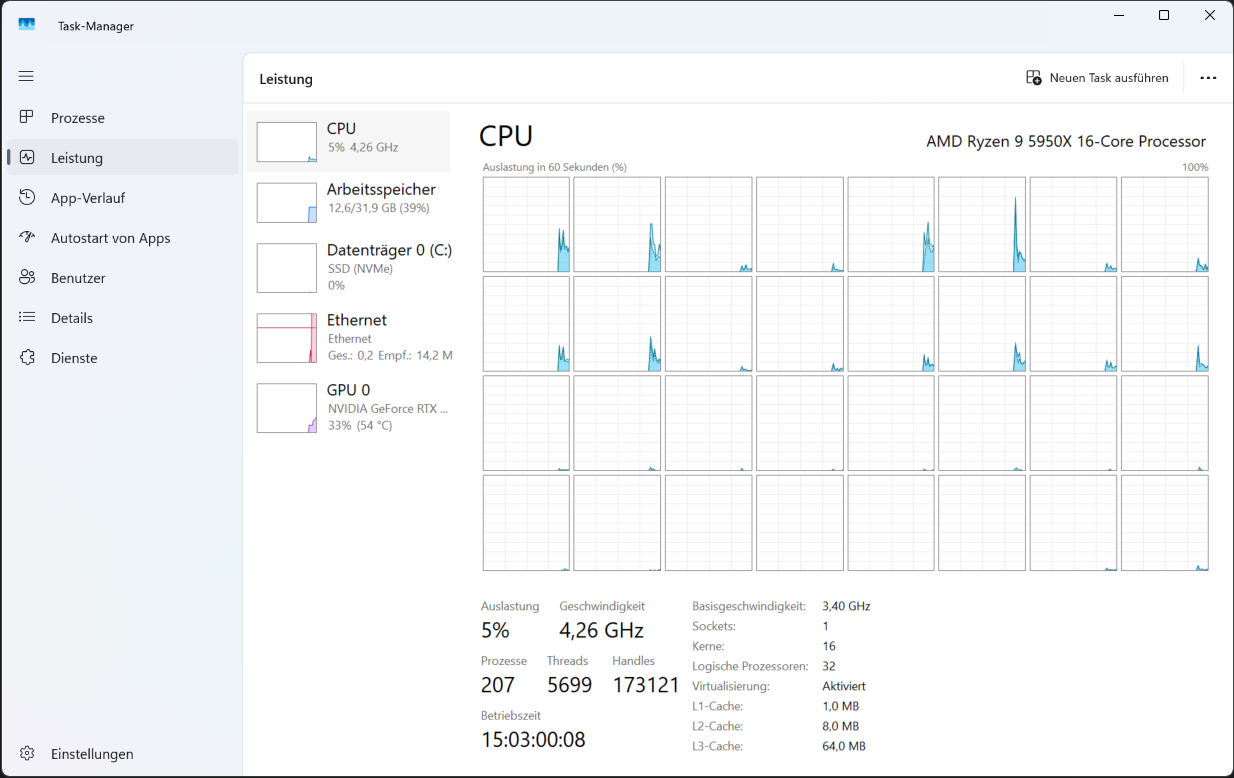Click the Autostart von Apps icon

27,237
